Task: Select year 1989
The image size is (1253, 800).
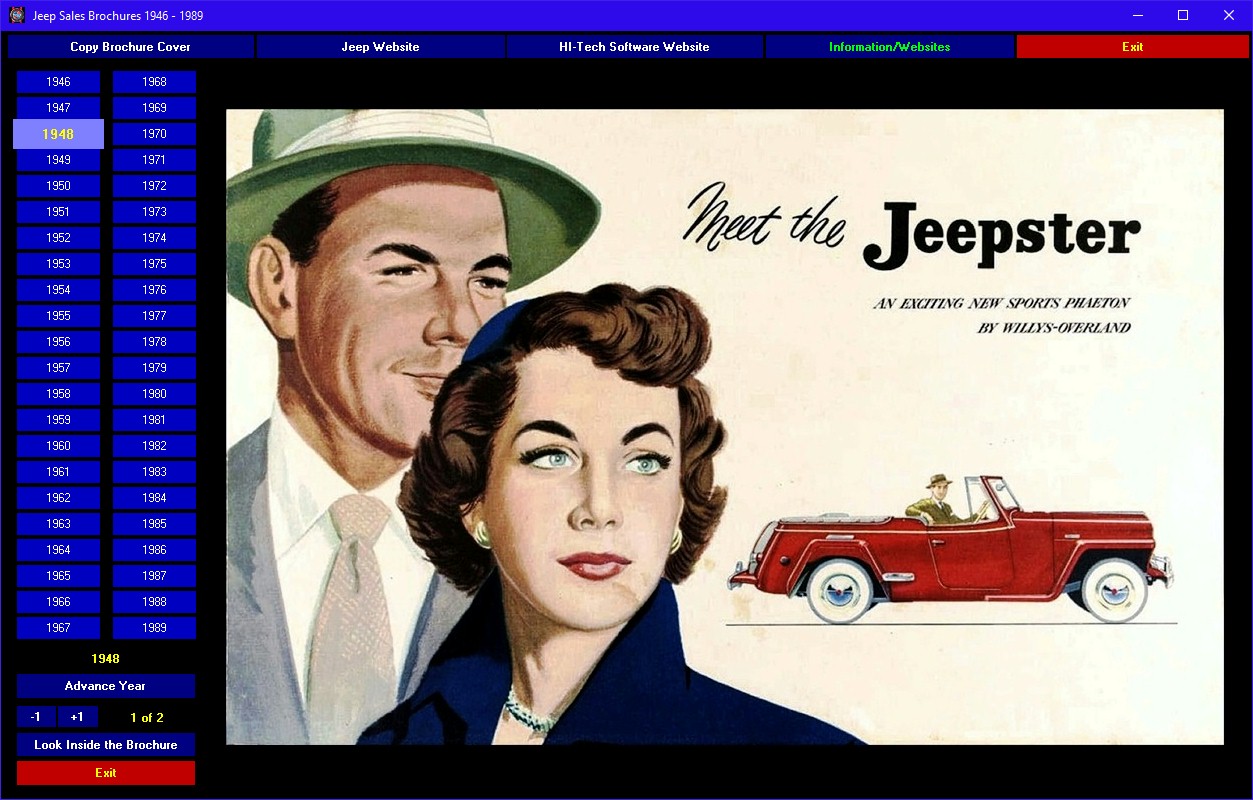Action: click(154, 628)
